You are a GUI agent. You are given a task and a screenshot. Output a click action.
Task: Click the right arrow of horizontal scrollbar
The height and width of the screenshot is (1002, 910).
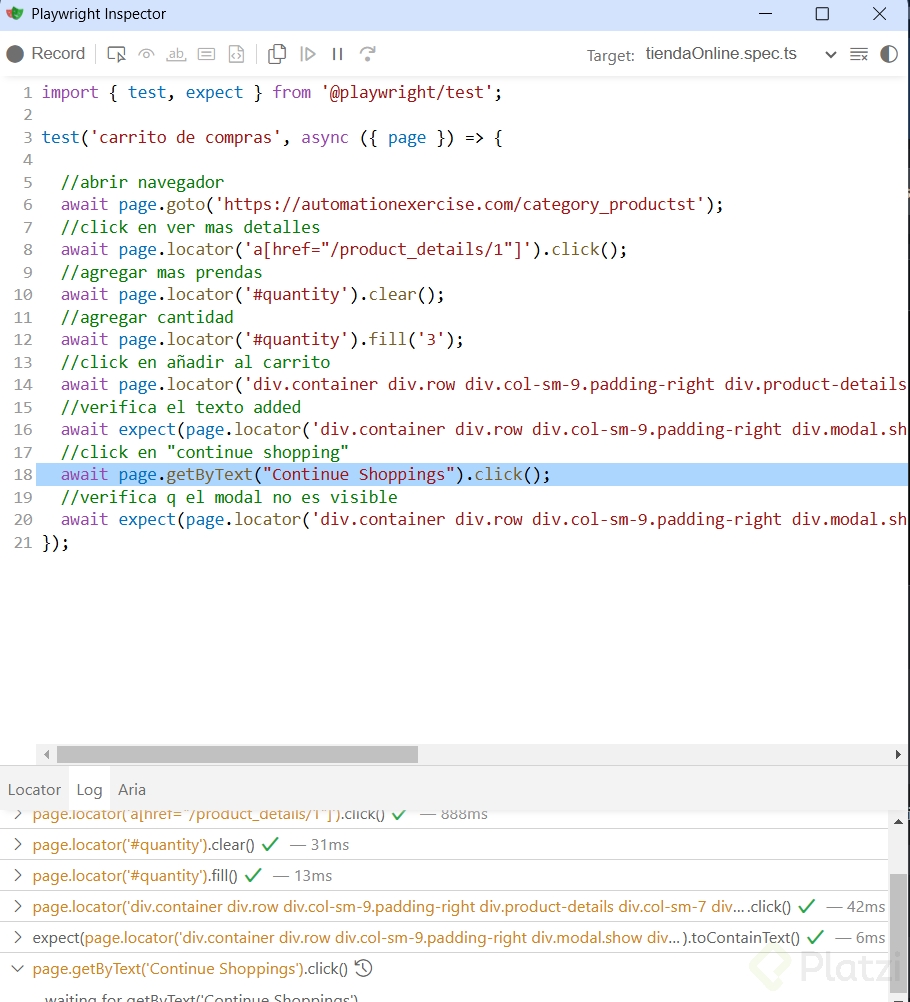coord(898,755)
